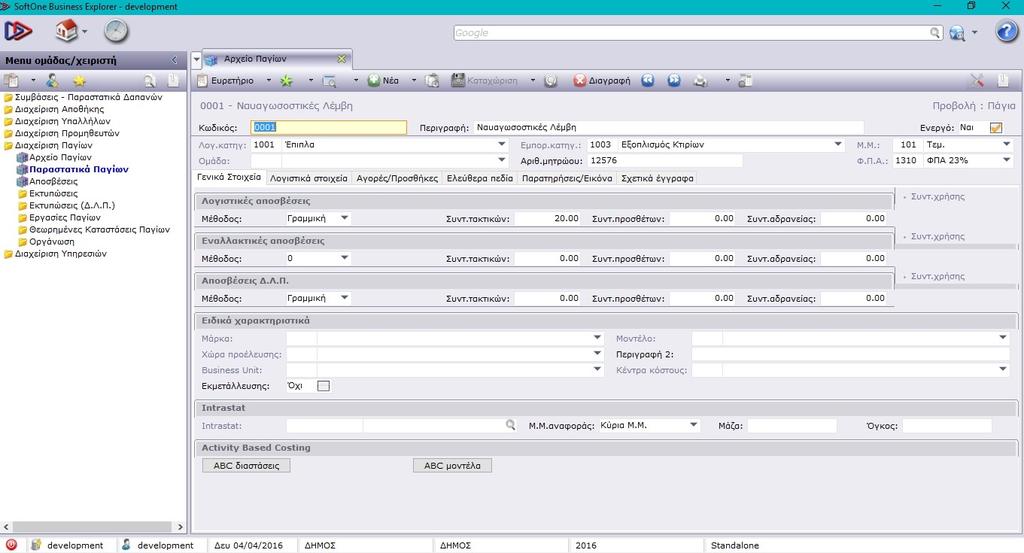This screenshot has width=1024, height=553.
Task: Open the Φ.Π.Α. 23% dropdown
Action: click(1006, 160)
